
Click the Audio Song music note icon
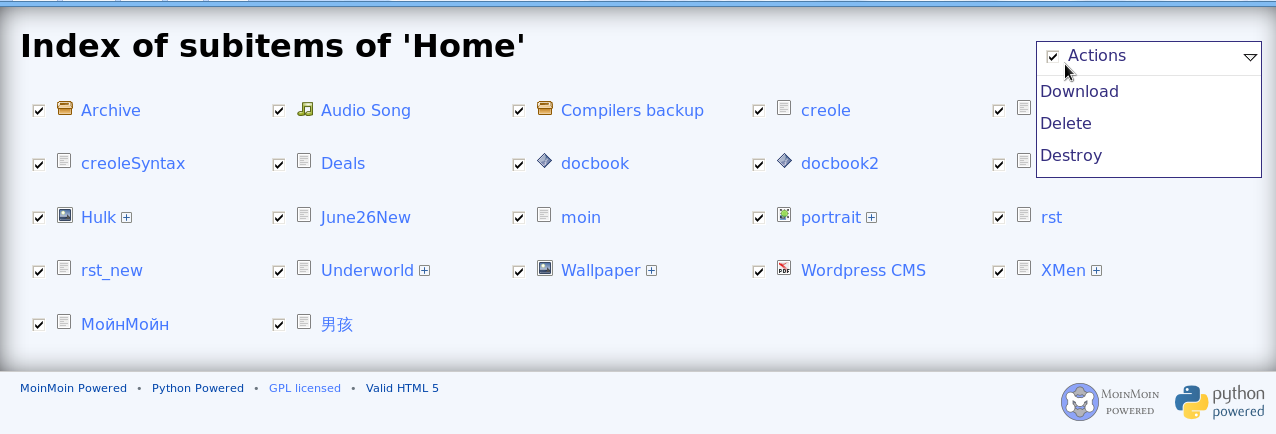click(305, 108)
